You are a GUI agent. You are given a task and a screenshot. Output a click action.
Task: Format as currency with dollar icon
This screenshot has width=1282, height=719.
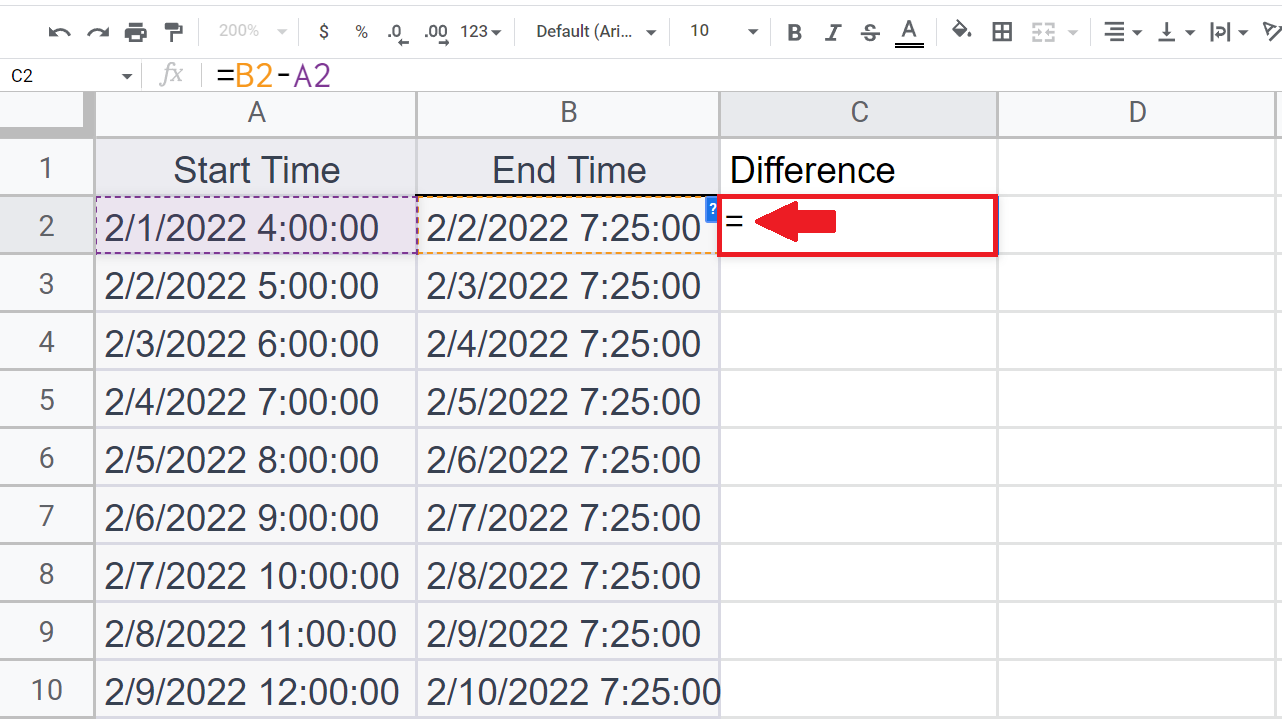pos(324,32)
